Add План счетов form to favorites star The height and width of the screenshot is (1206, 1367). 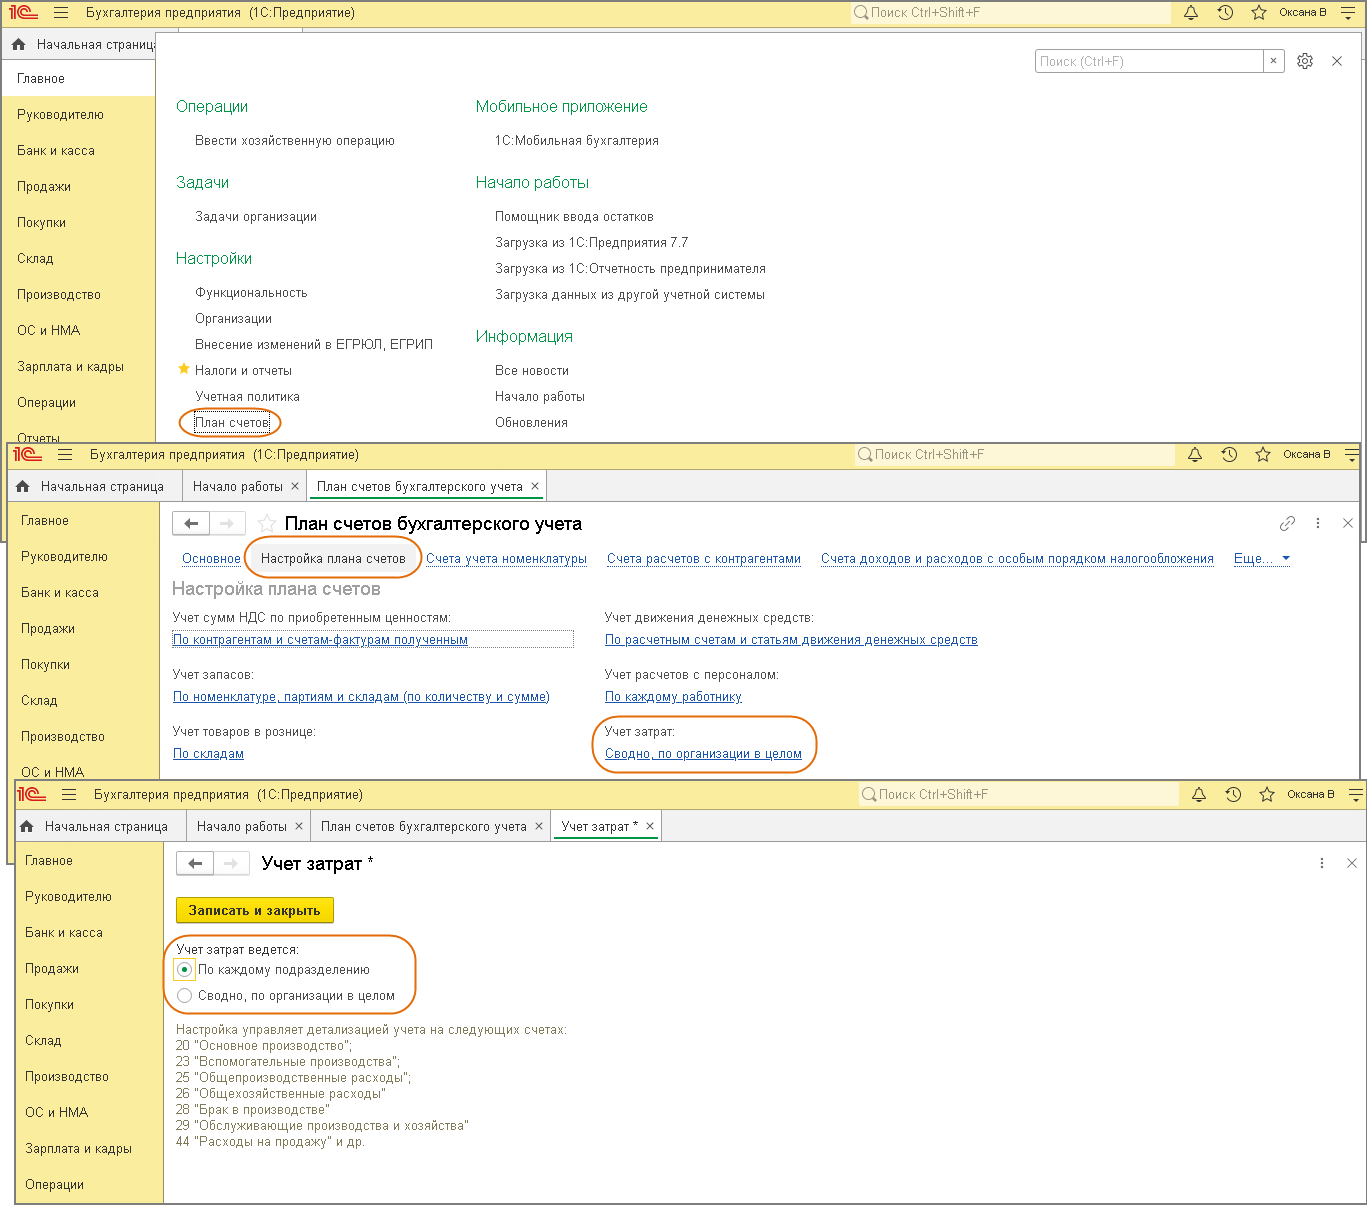tap(266, 523)
